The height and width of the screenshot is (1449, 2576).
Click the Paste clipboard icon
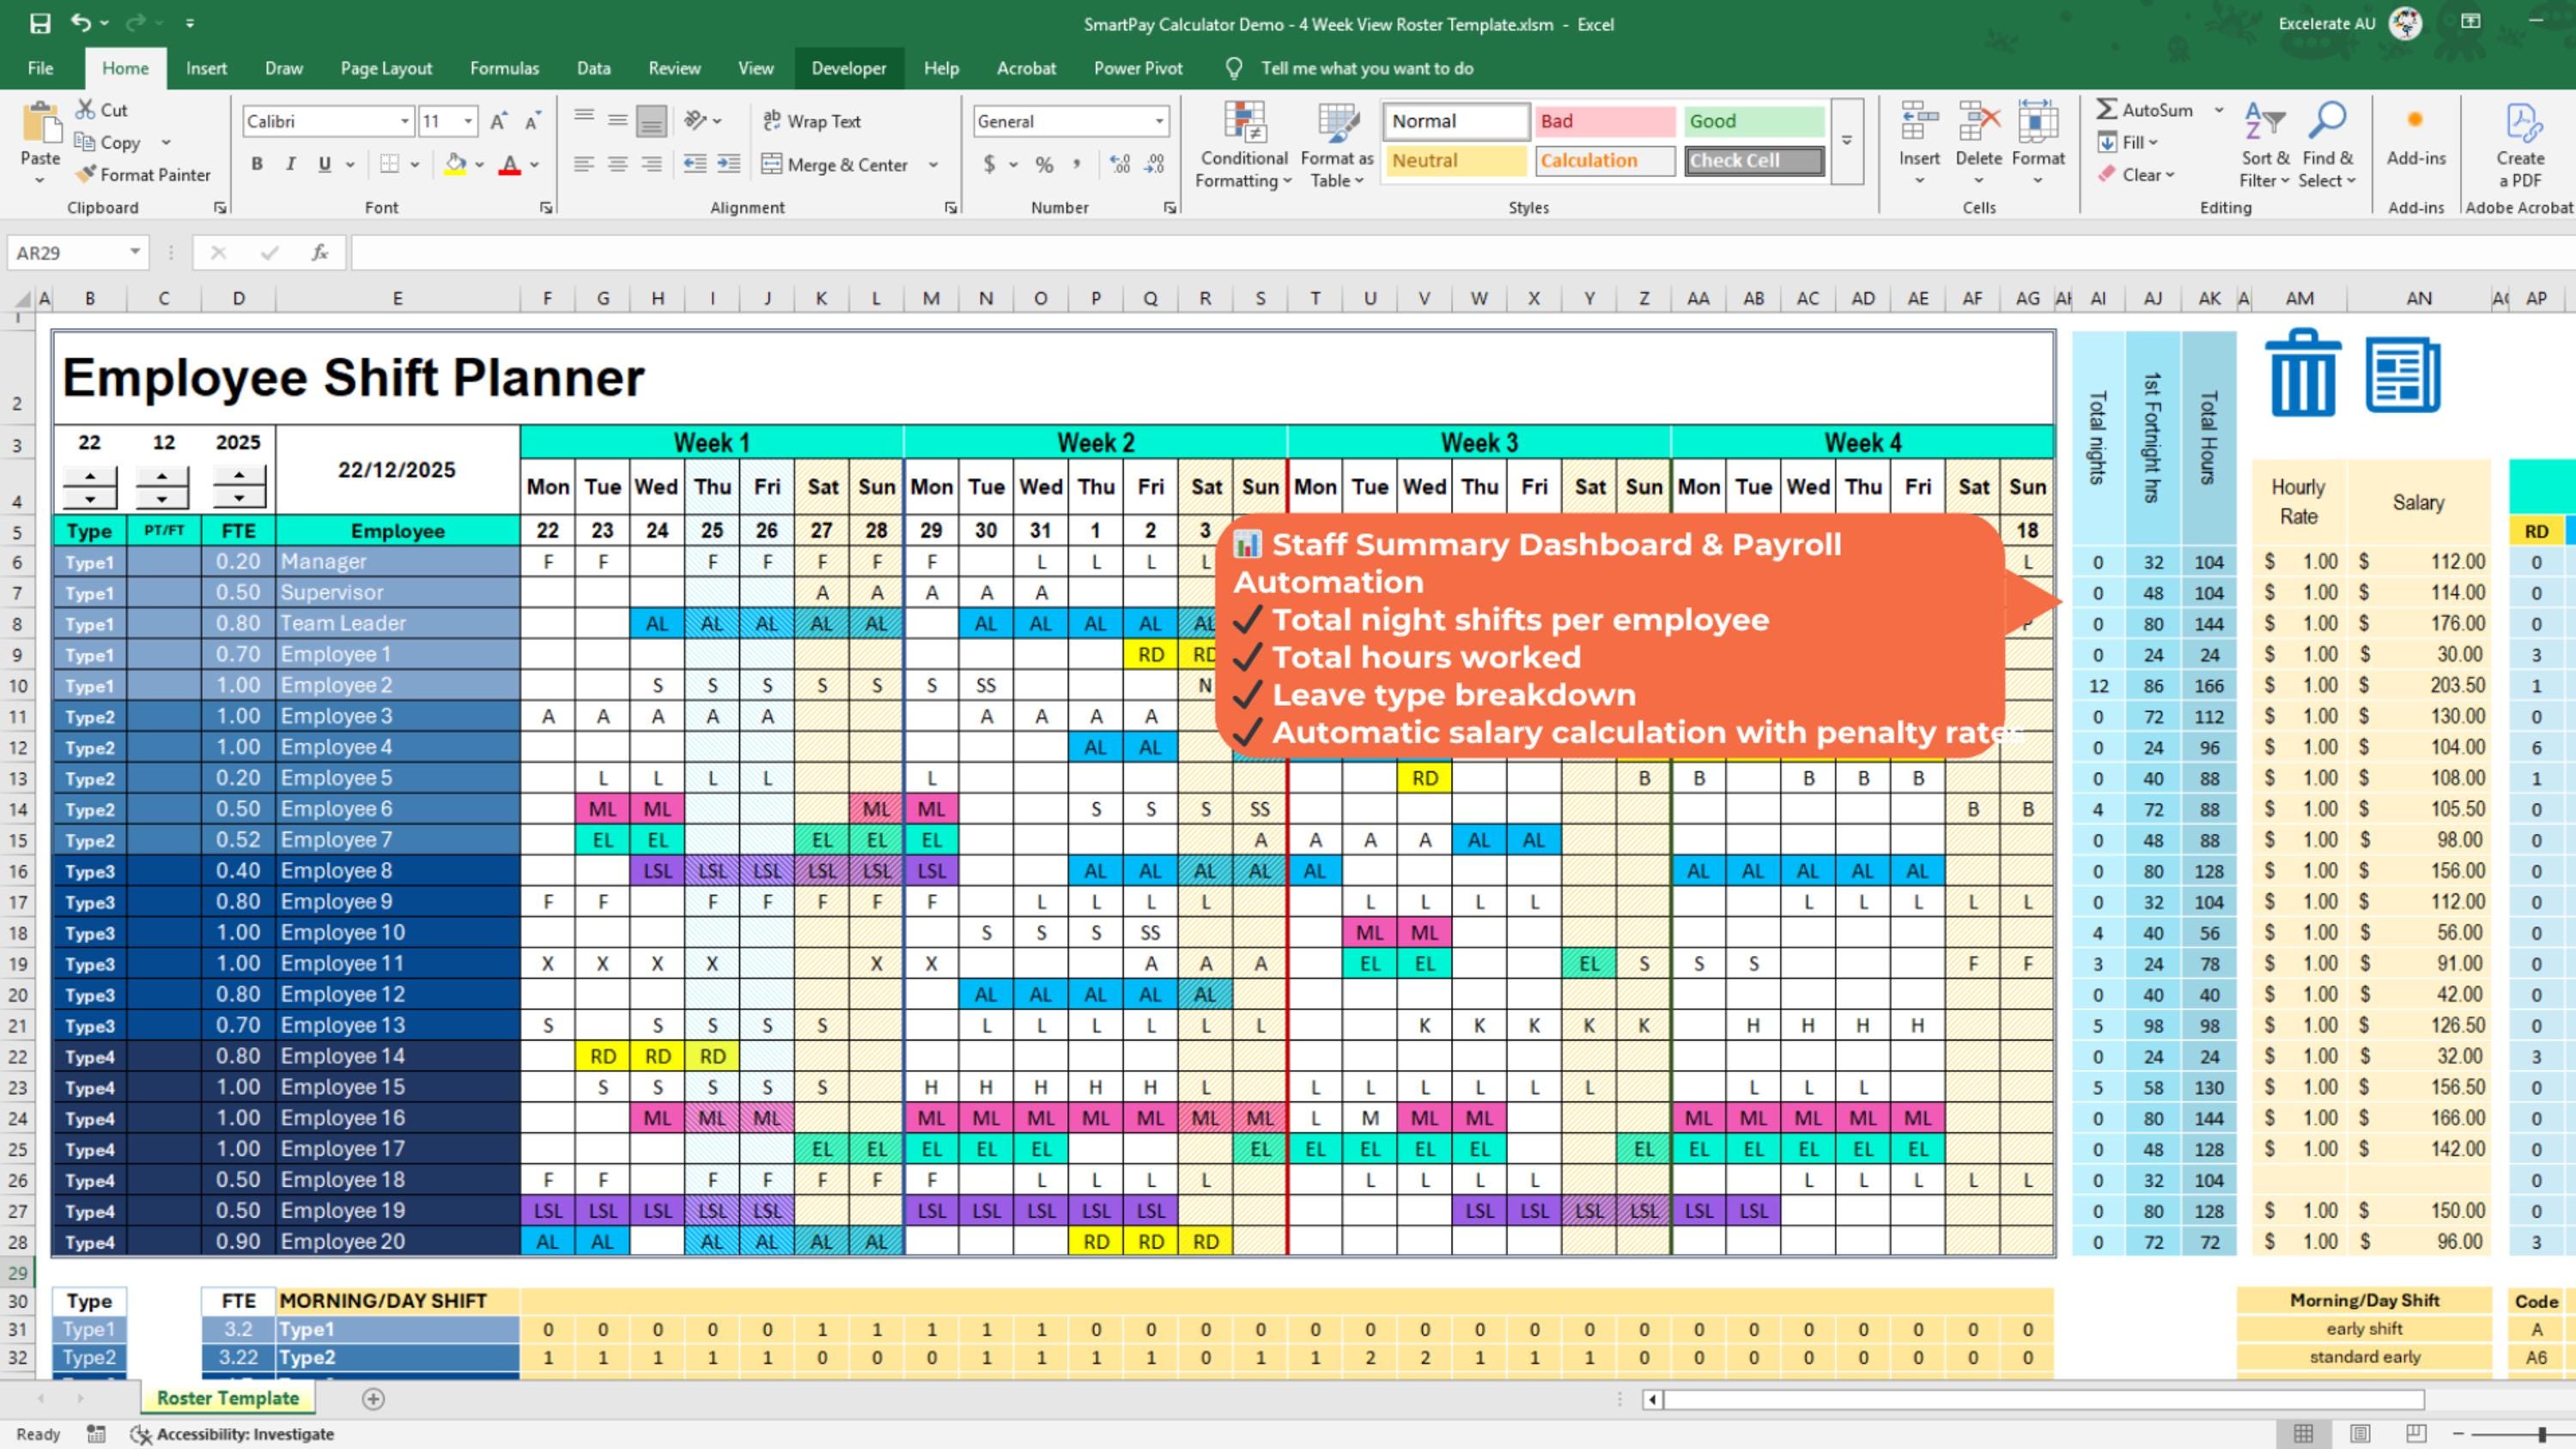click(x=41, y=124)
